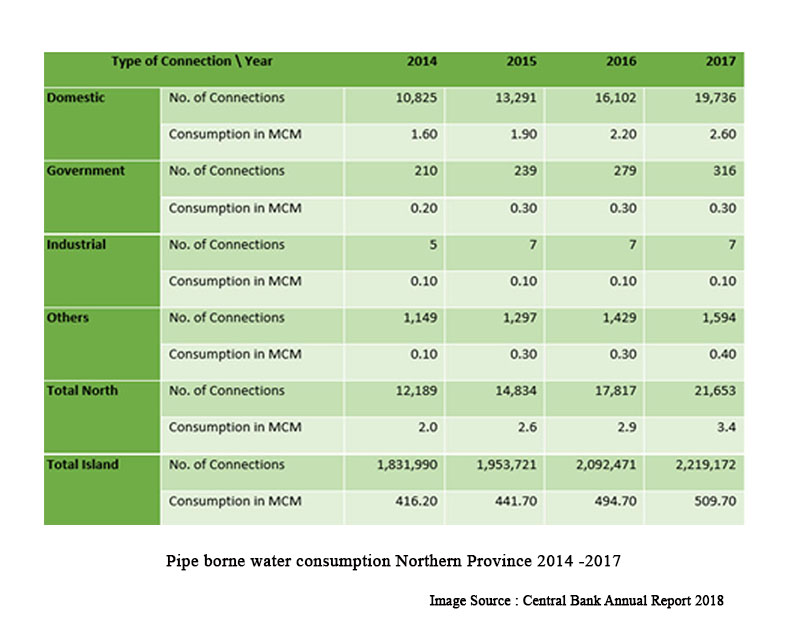
Task: Select the Total North row label
Action: 82,391
